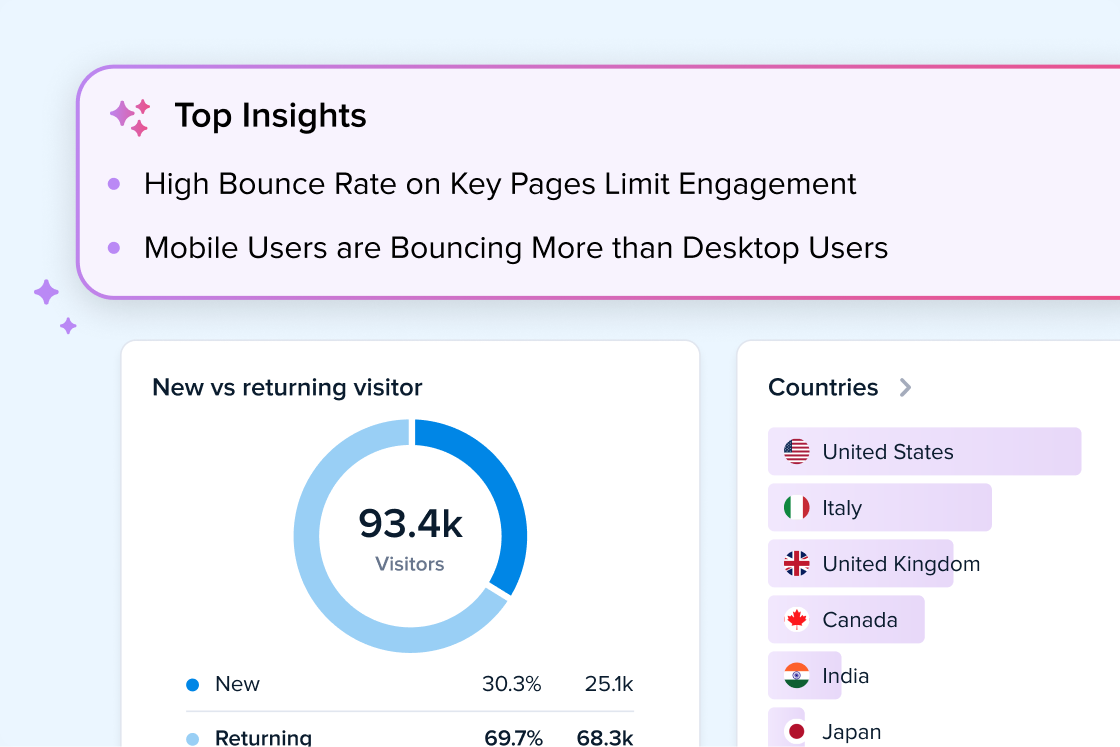Open the Mobile Users bouncing insight
The width and height of the screenshot is (1120, 747).
(x=516, y=248)
